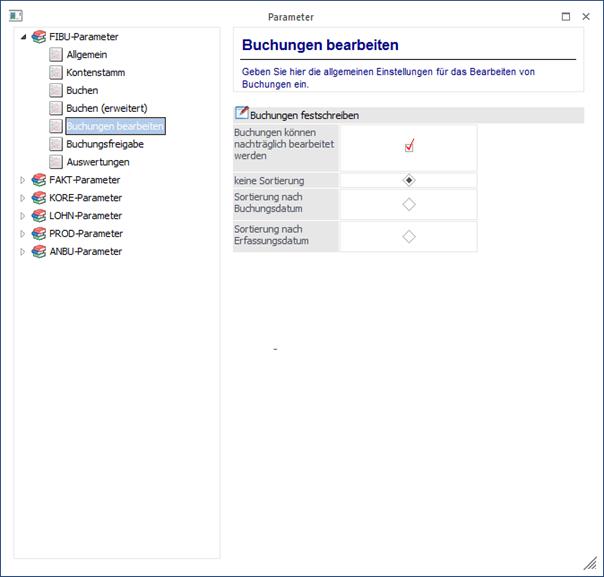Select 'Sortierung nach Buchungsdatum' radio option

pyautogui.click(x=409, y=204)
